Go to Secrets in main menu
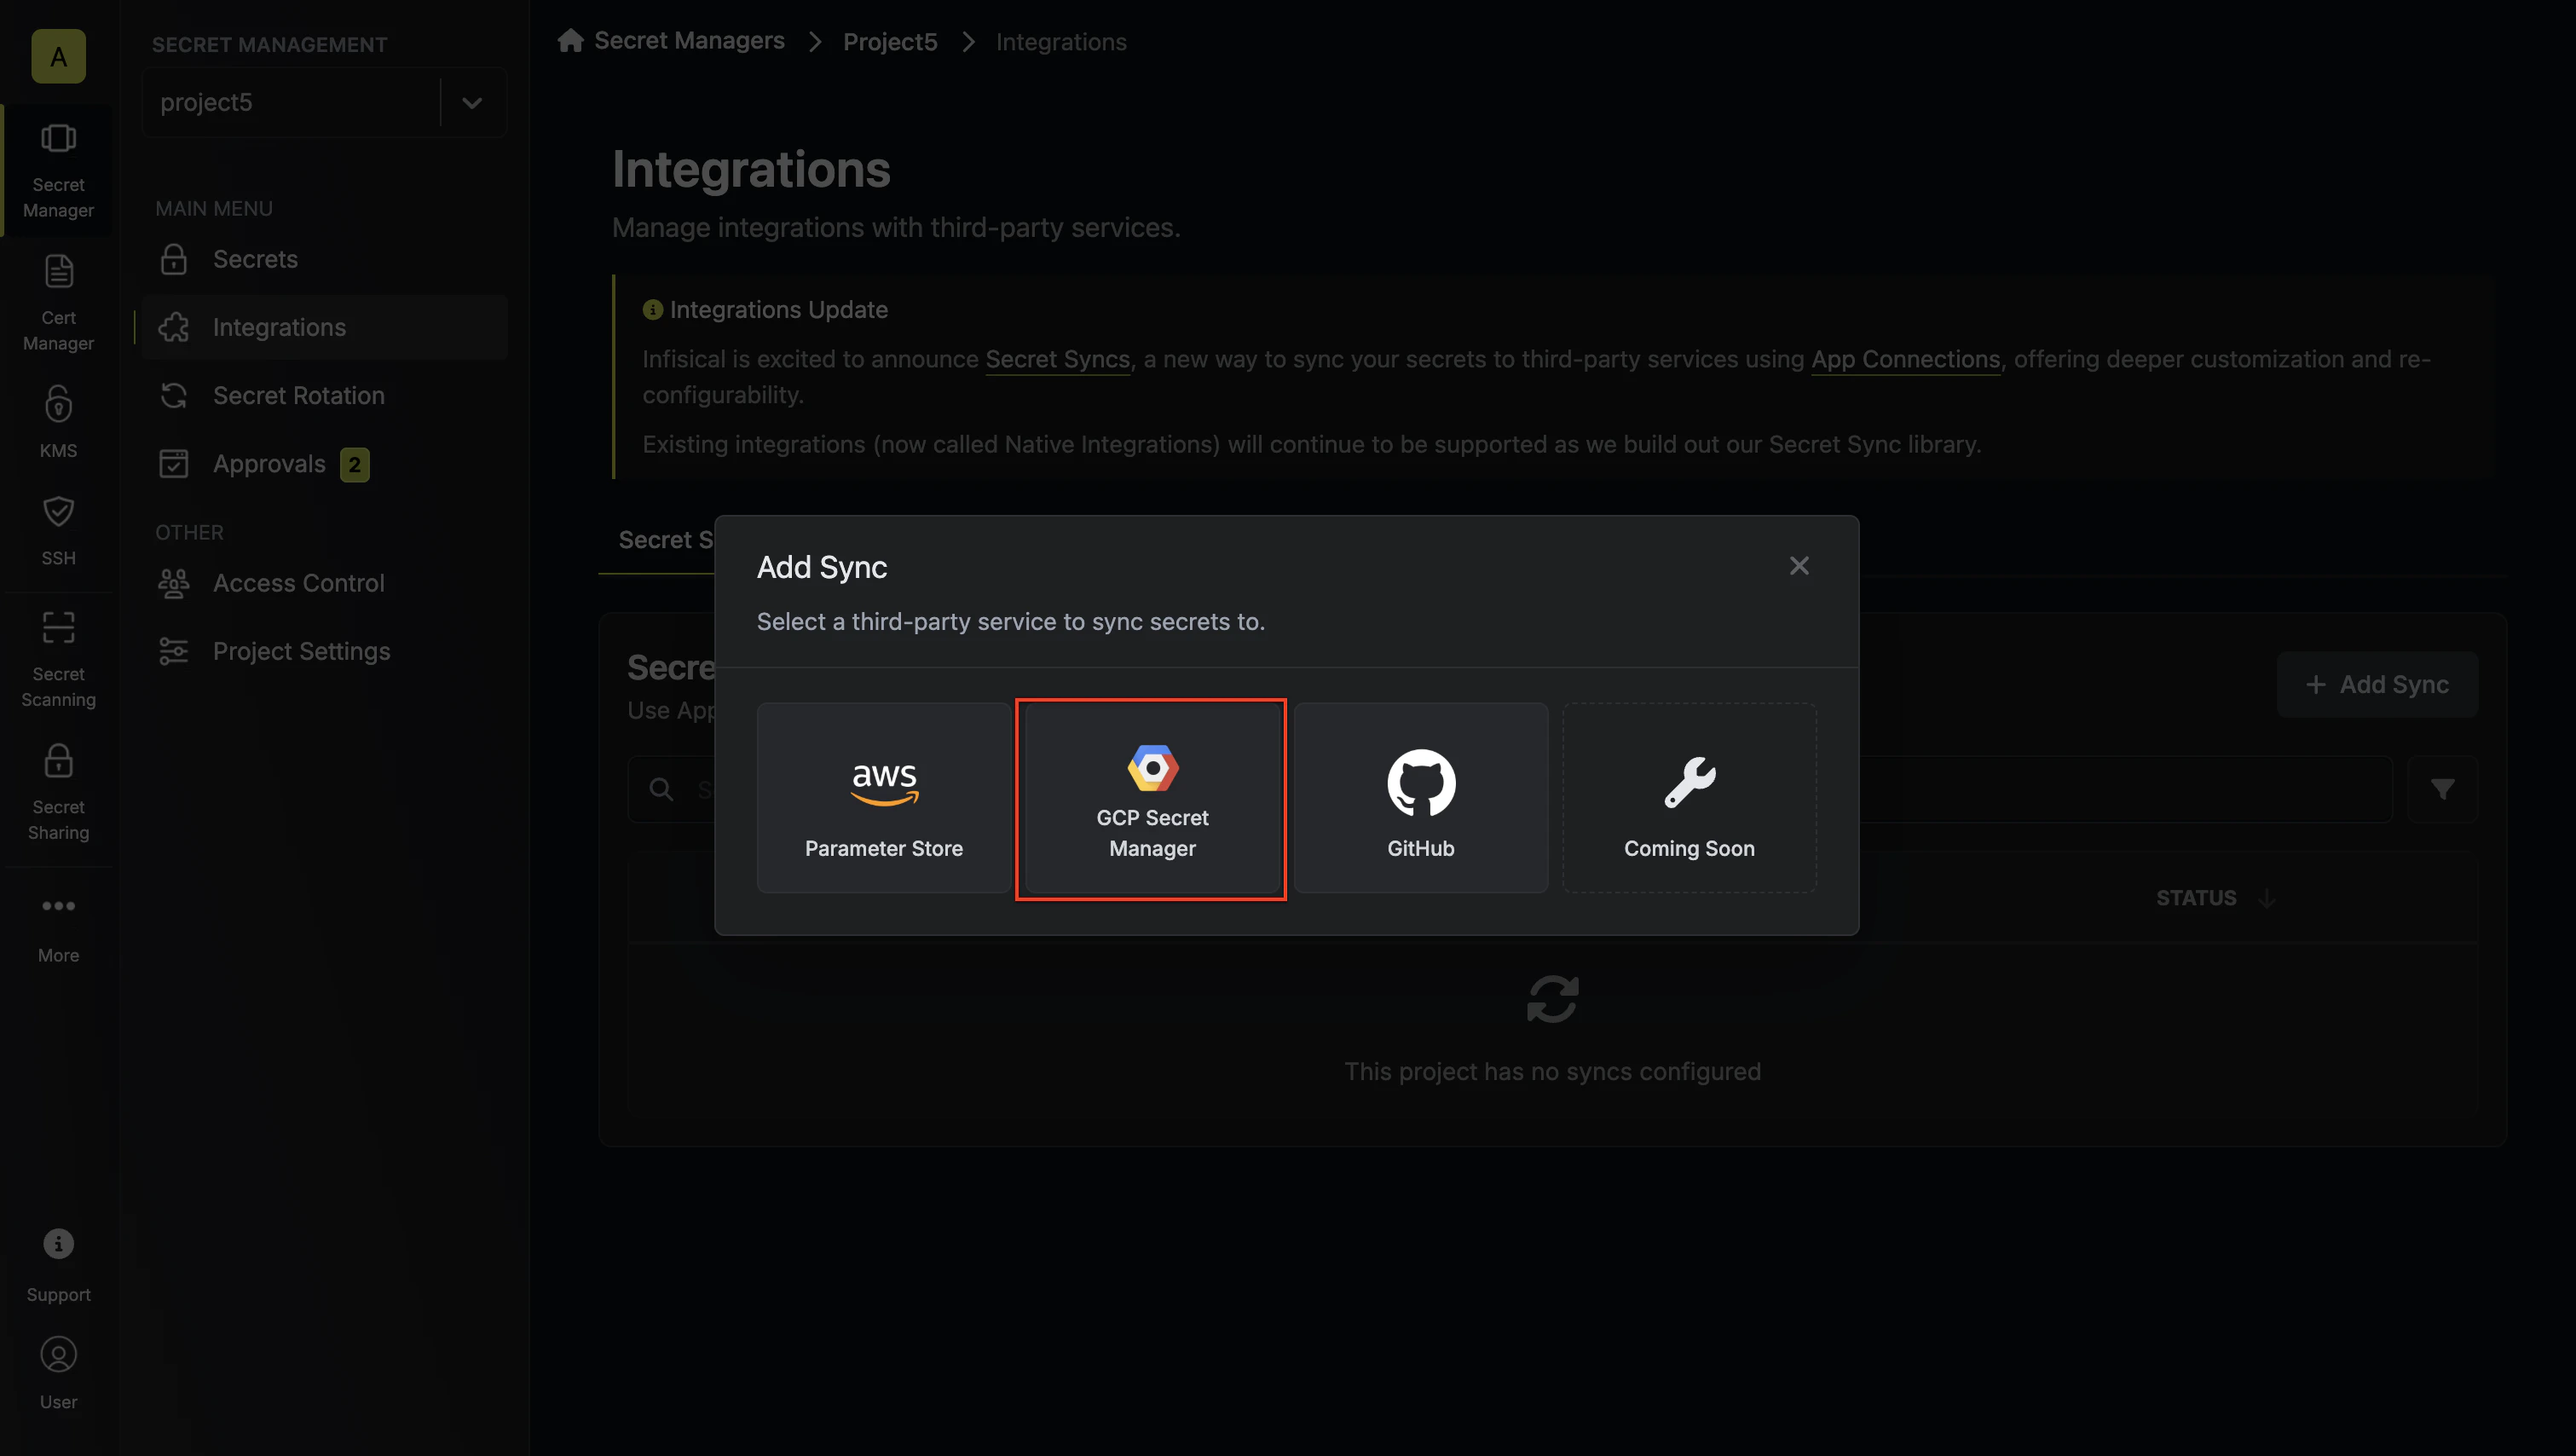 [324, 259]
